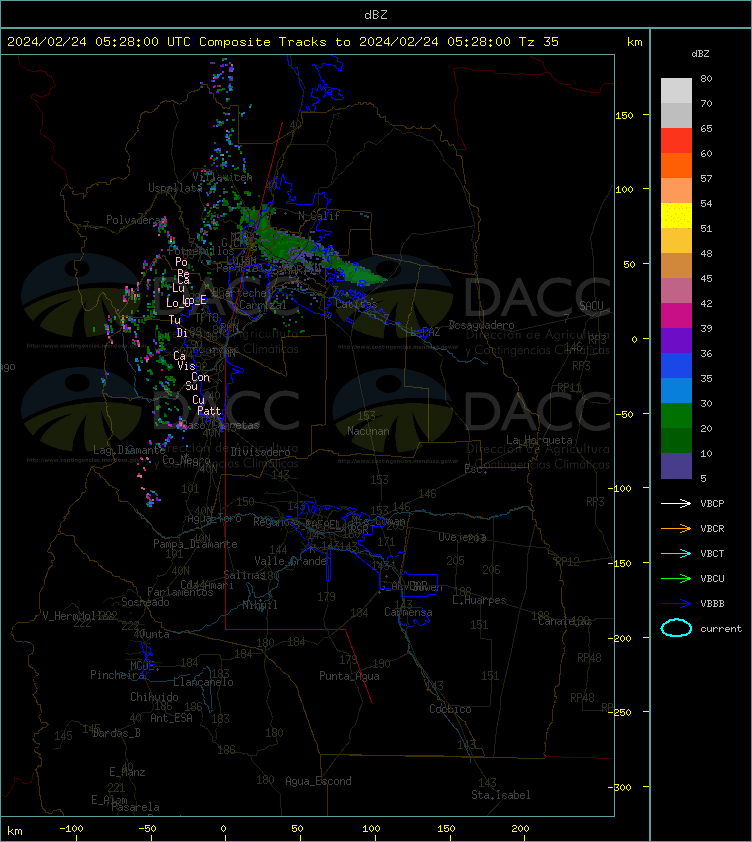Click the La_Horqueta place label

[x=539, y=440]
